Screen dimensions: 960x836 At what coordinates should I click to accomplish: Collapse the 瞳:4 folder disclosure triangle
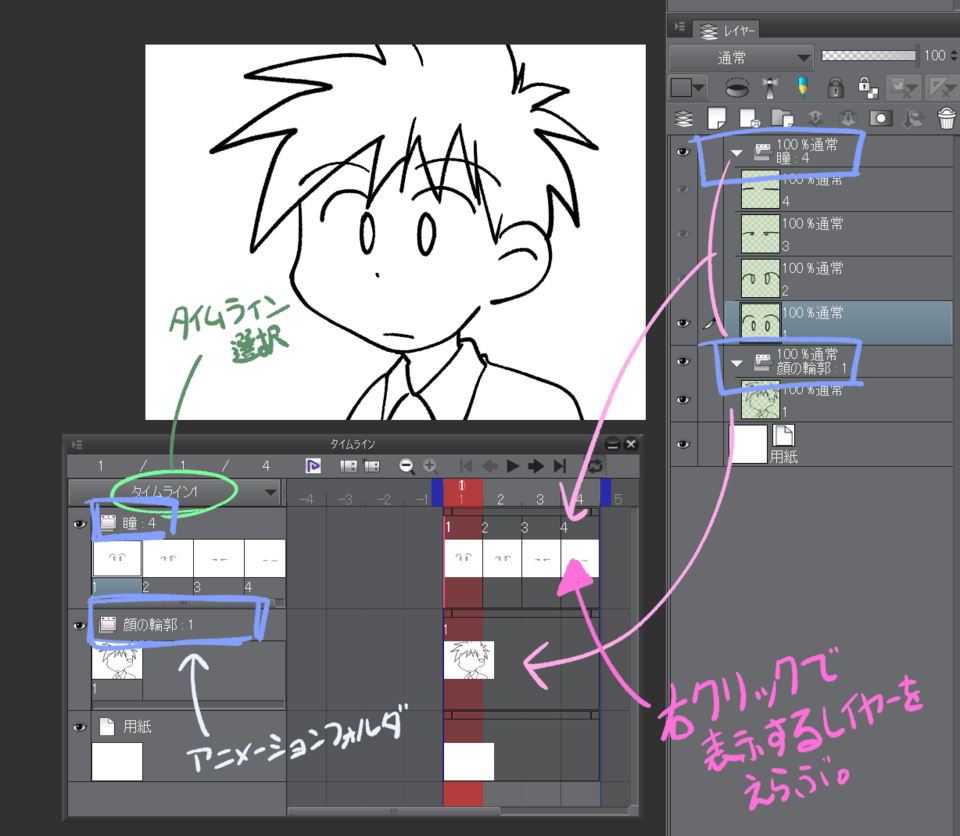(737, 151)
